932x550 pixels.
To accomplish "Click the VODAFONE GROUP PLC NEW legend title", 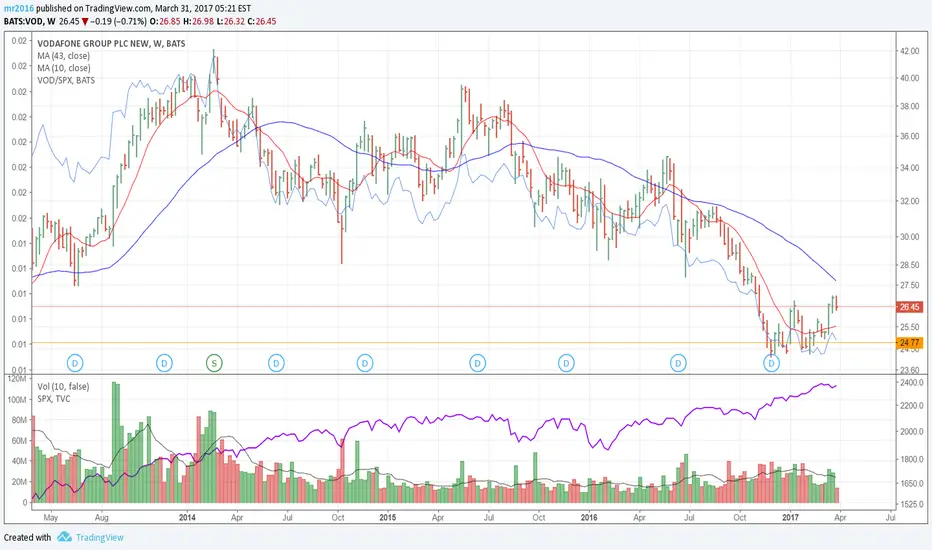I will coord(111,43).
